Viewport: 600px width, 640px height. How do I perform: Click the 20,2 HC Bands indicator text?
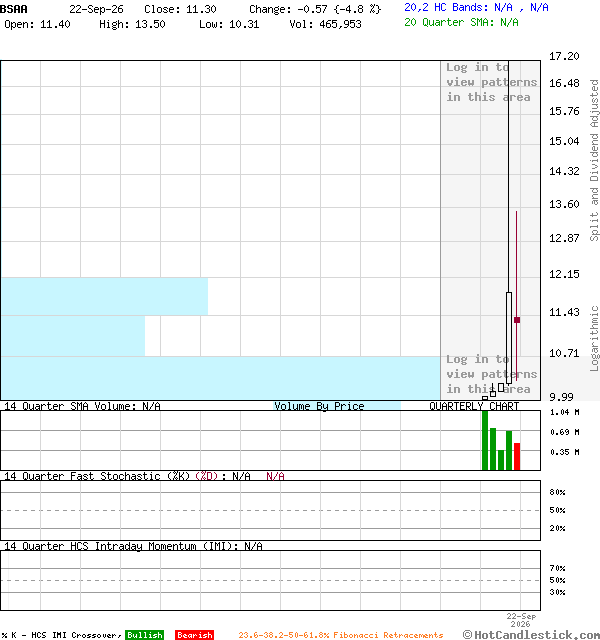click(x=476, y=7)
